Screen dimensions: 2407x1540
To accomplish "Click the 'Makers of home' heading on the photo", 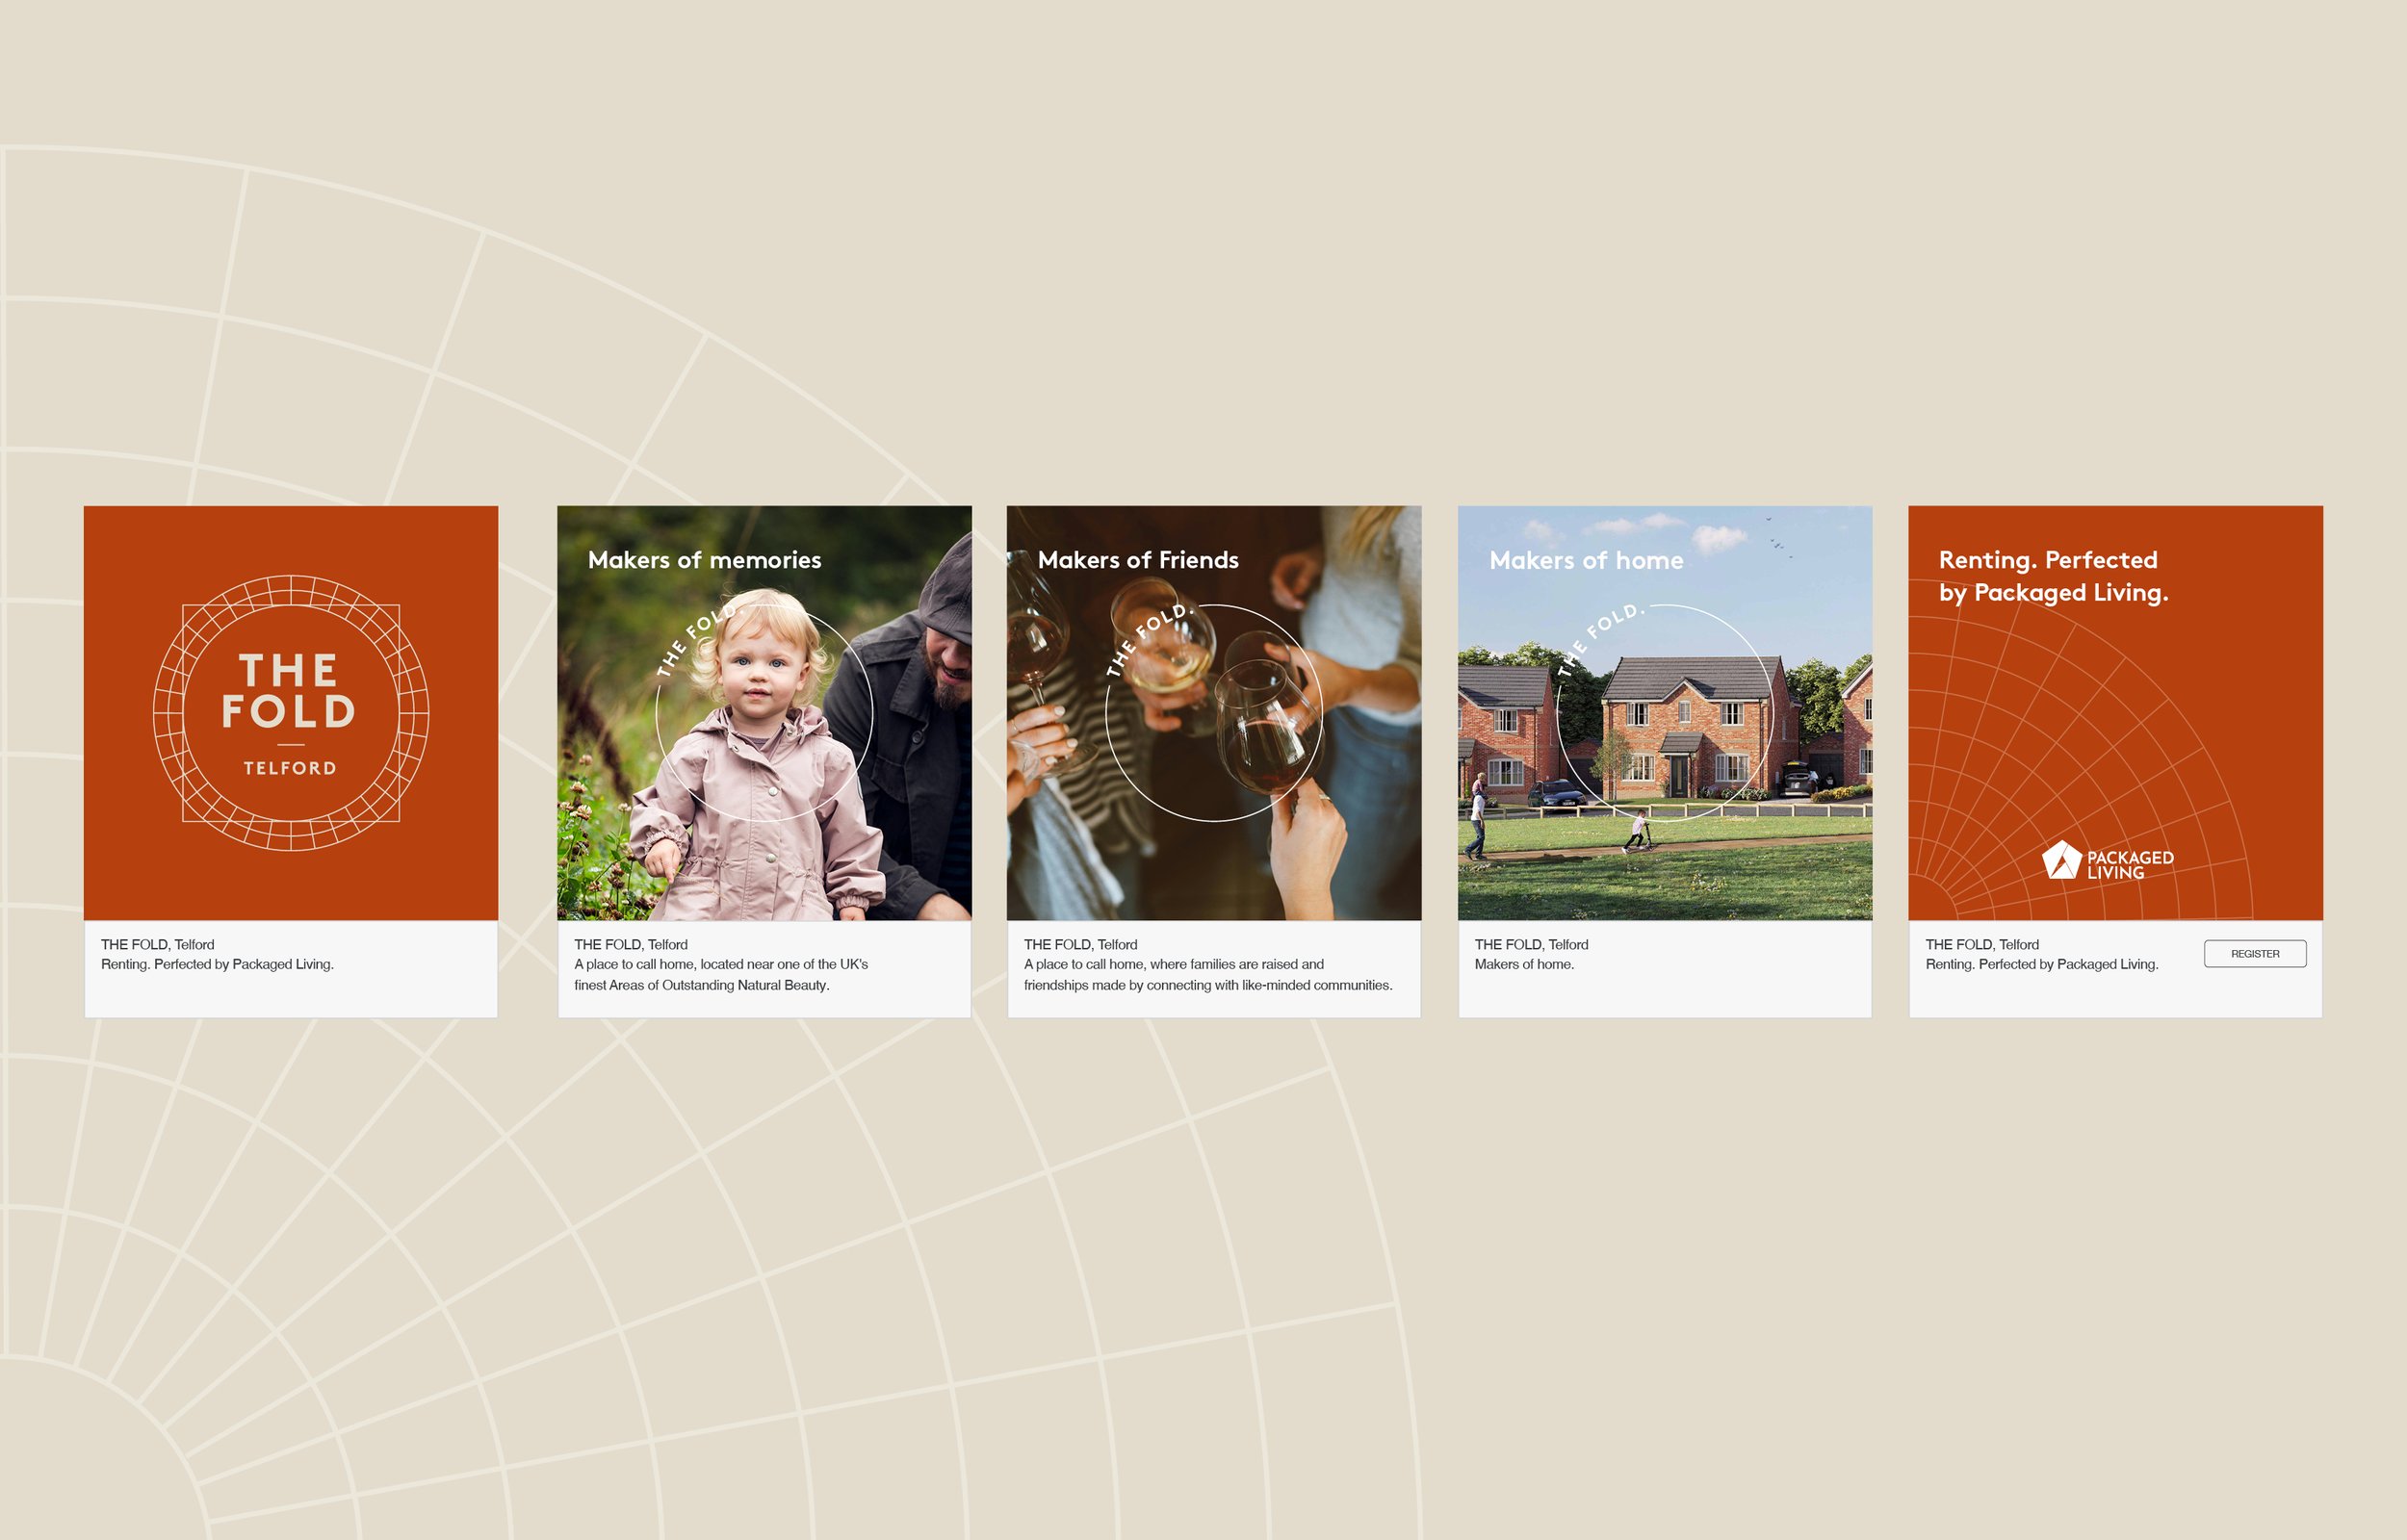I will [x=1586, y=560].
